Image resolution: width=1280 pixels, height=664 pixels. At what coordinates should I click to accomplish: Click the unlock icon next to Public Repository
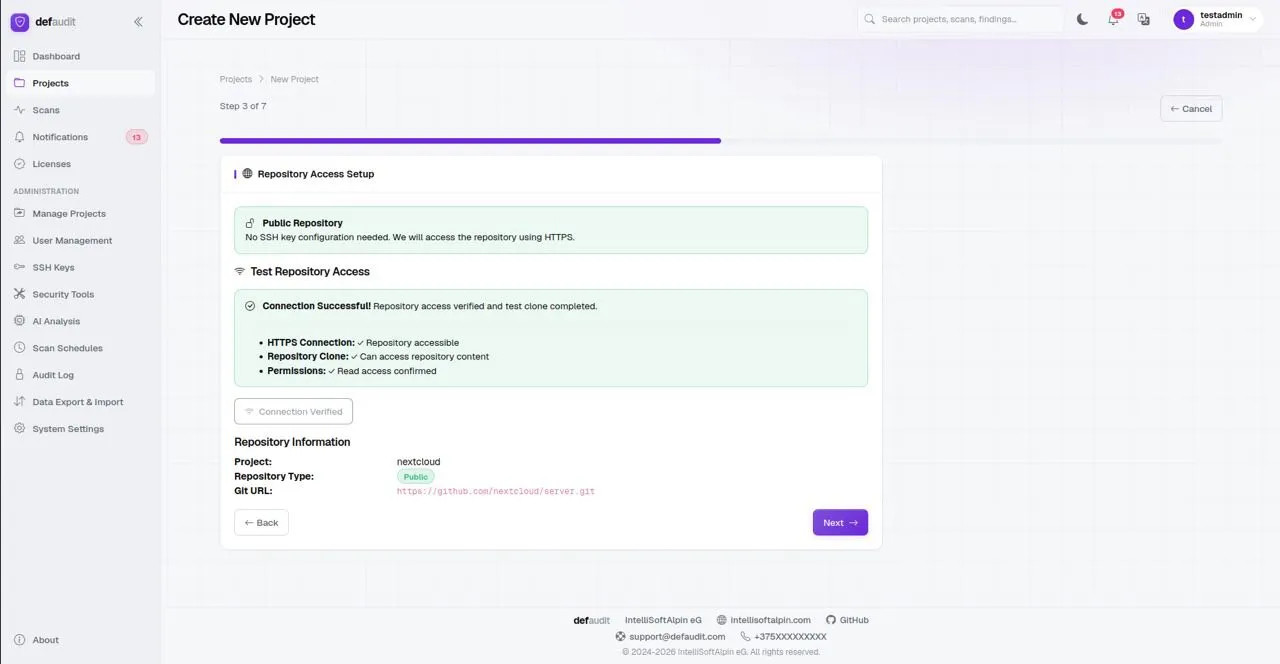[x=250, y=223]
